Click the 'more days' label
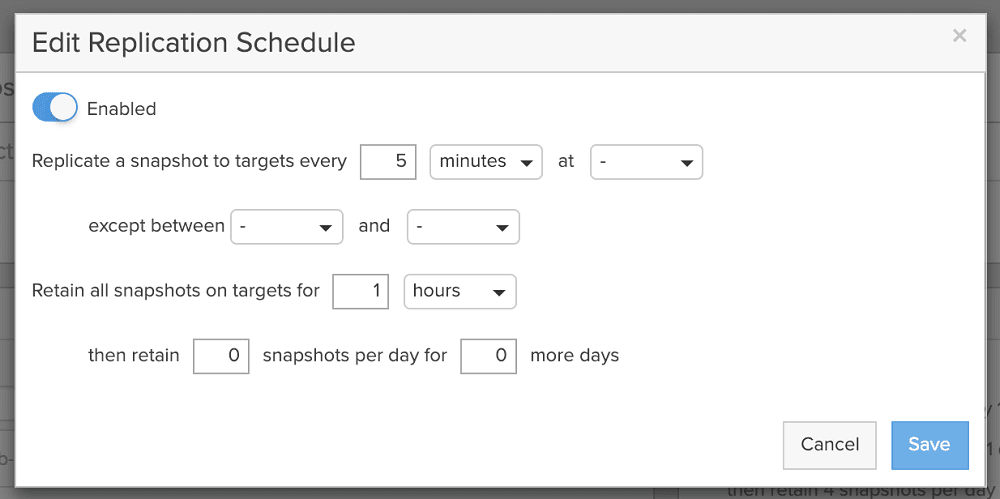The height and width of the screenshot is (499, 1000). pos(575,355)
